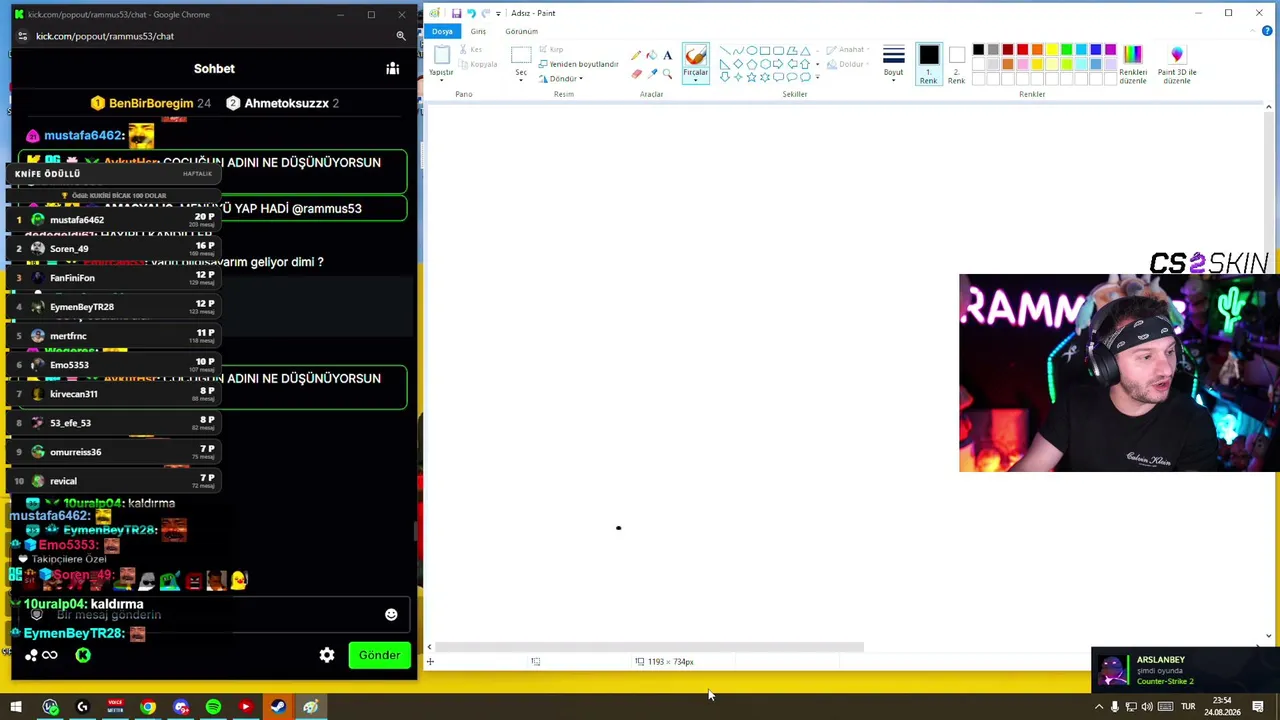Click the Kopyala copy button
The height and width of the screenshot is (720, 1280).
(x=478, y=64)
